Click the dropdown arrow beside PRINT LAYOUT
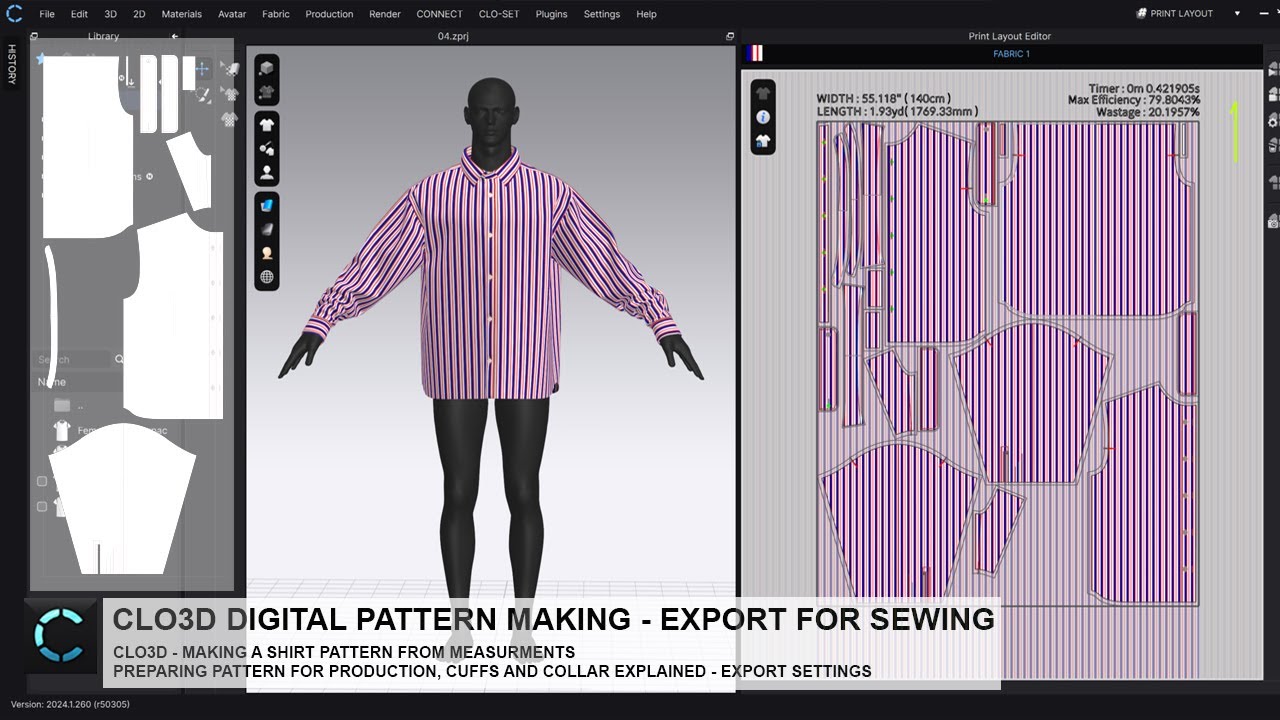The image size is (1280, 720). coord(1237,14)
